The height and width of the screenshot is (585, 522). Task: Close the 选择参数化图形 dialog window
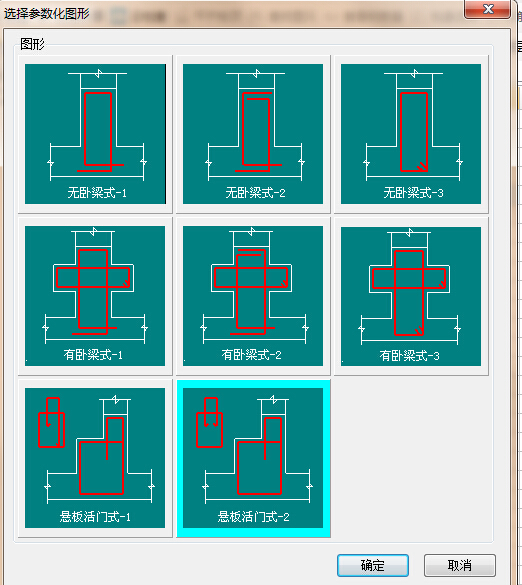pyautogui.click(x=487, y=9)
